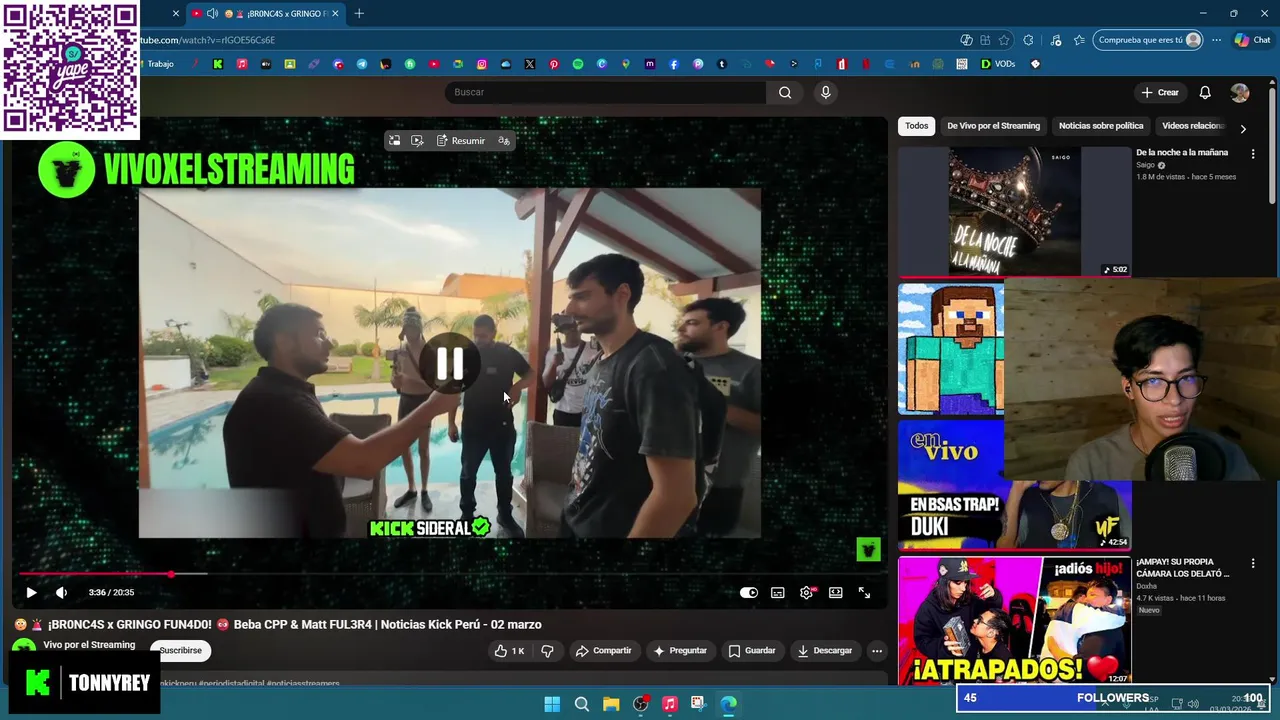The height and width of the screenshot is (720, 1280).
Task: Open options menu for ¡AMPAY! video
Action: pyautogui.click(x=1253, y=564)
